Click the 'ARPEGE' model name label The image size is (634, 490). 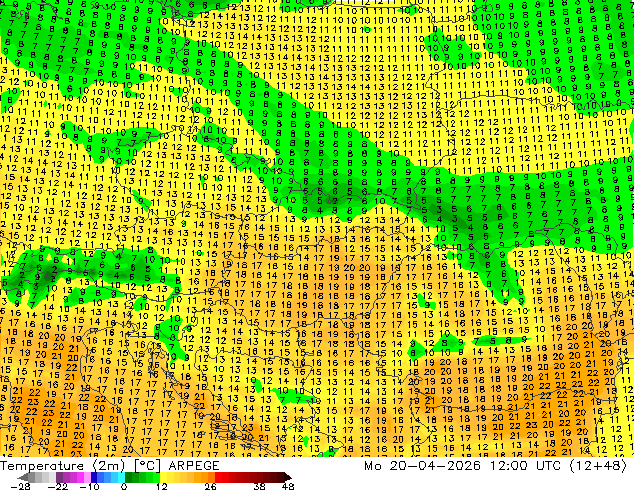pos(194,466)
